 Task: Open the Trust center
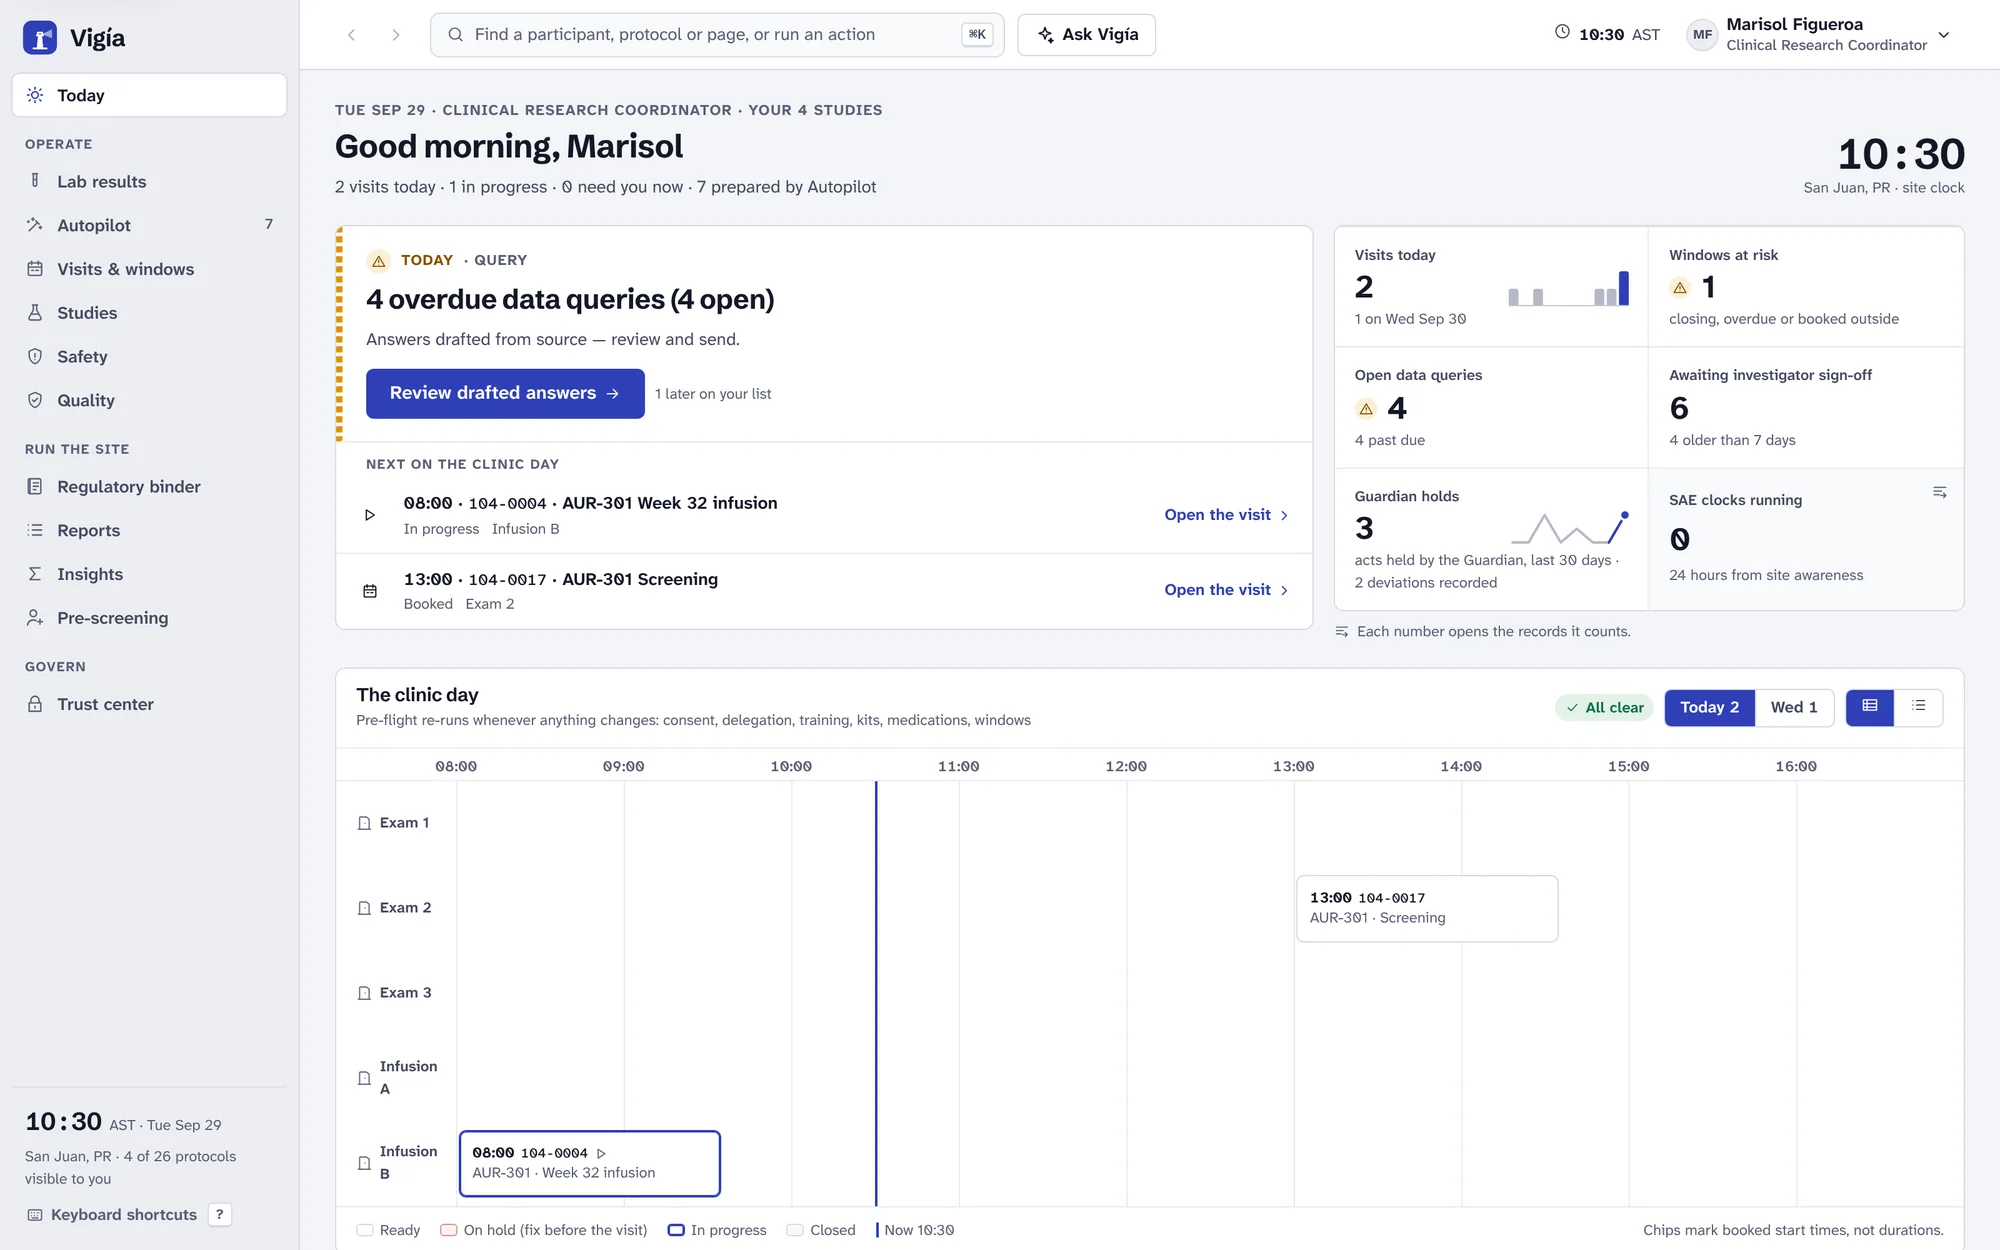(149, 704)
